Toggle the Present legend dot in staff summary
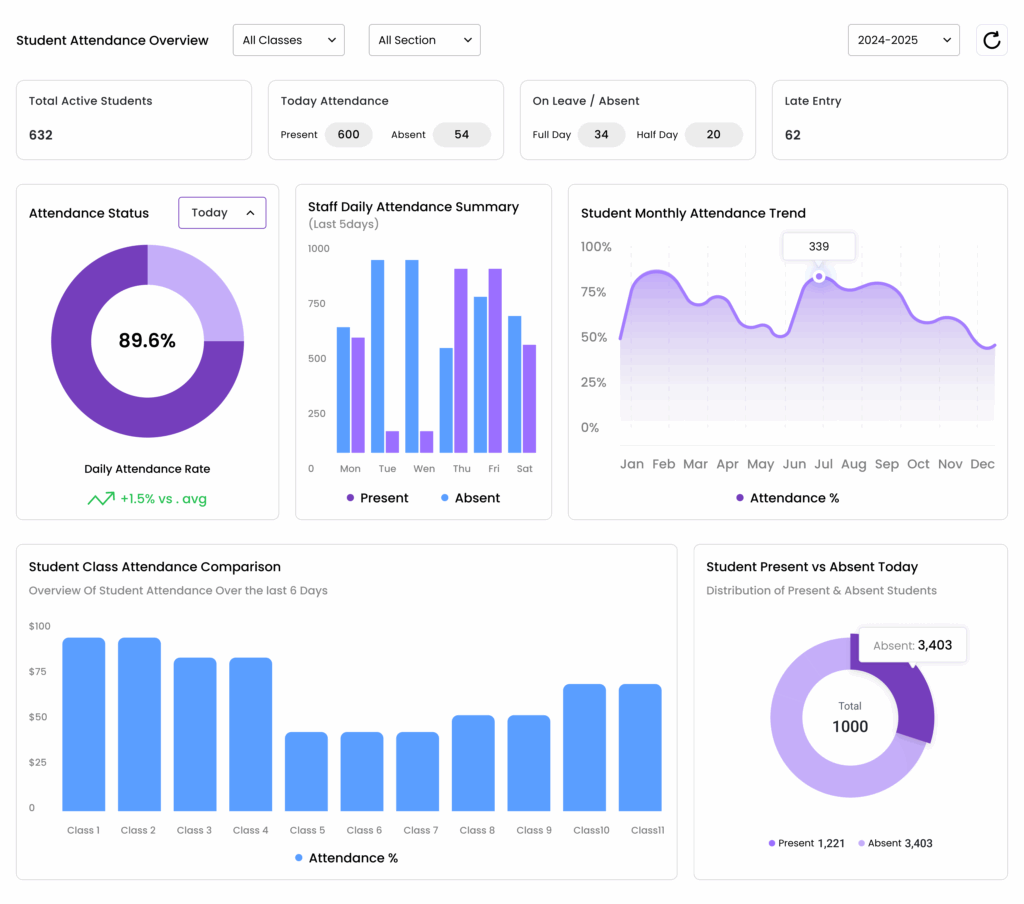Viewport: 1024px width, 904px height. click(x=351, y=498)
